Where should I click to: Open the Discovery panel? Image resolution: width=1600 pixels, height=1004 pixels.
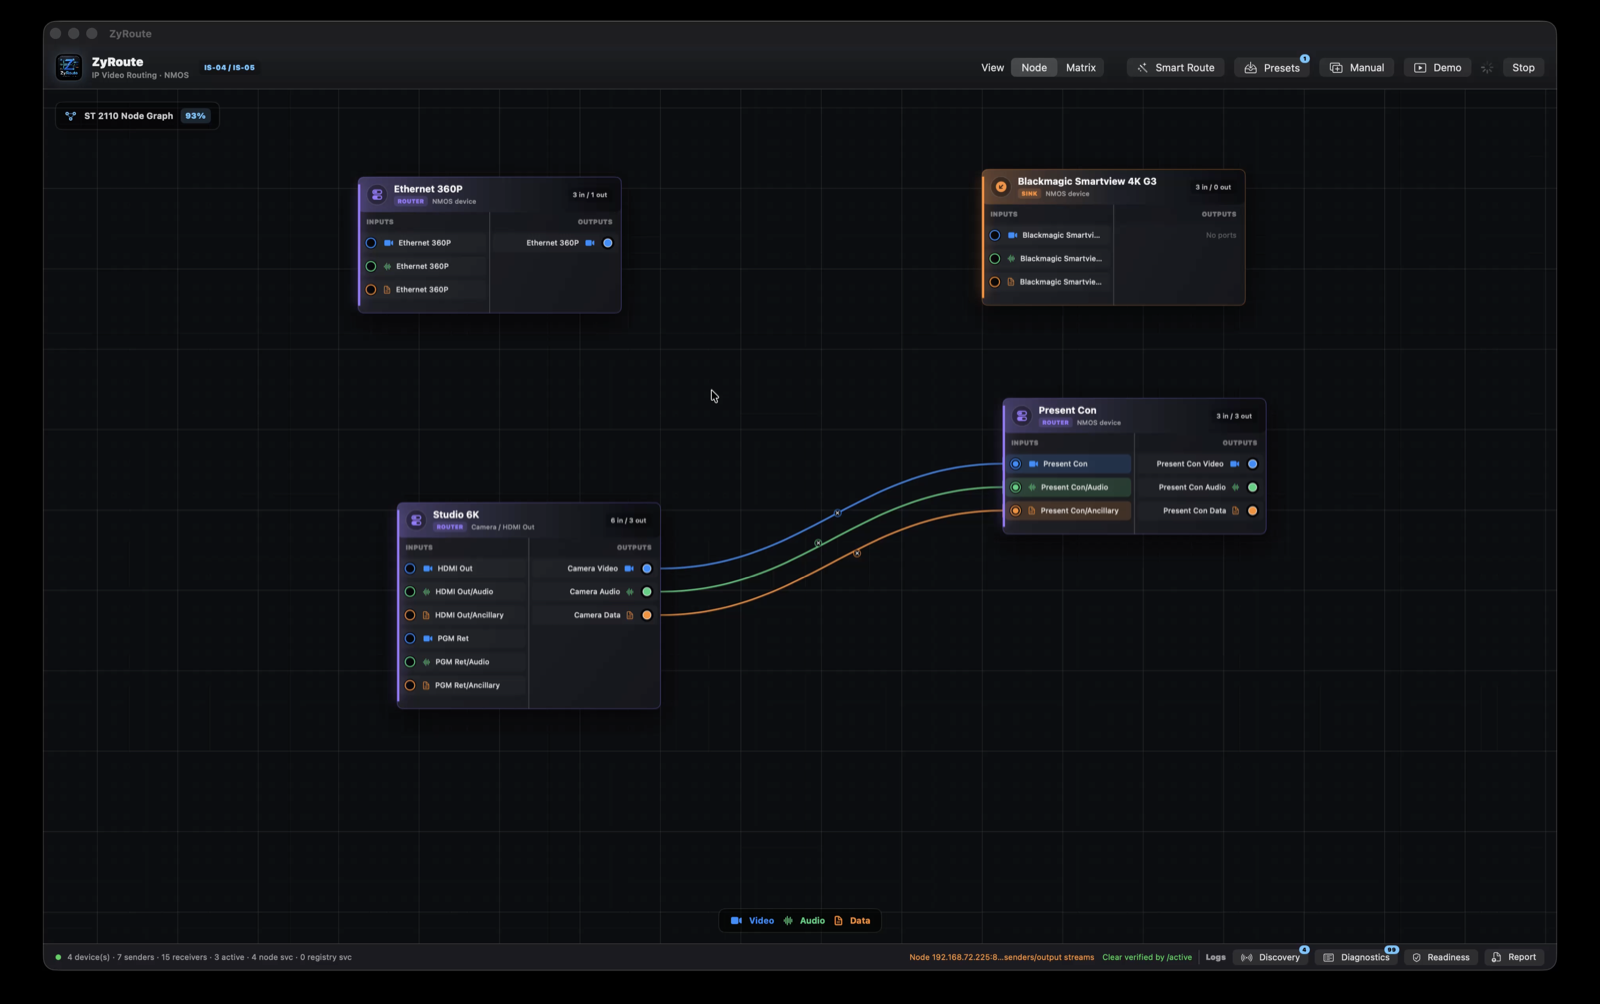(x=1271, y=957)
